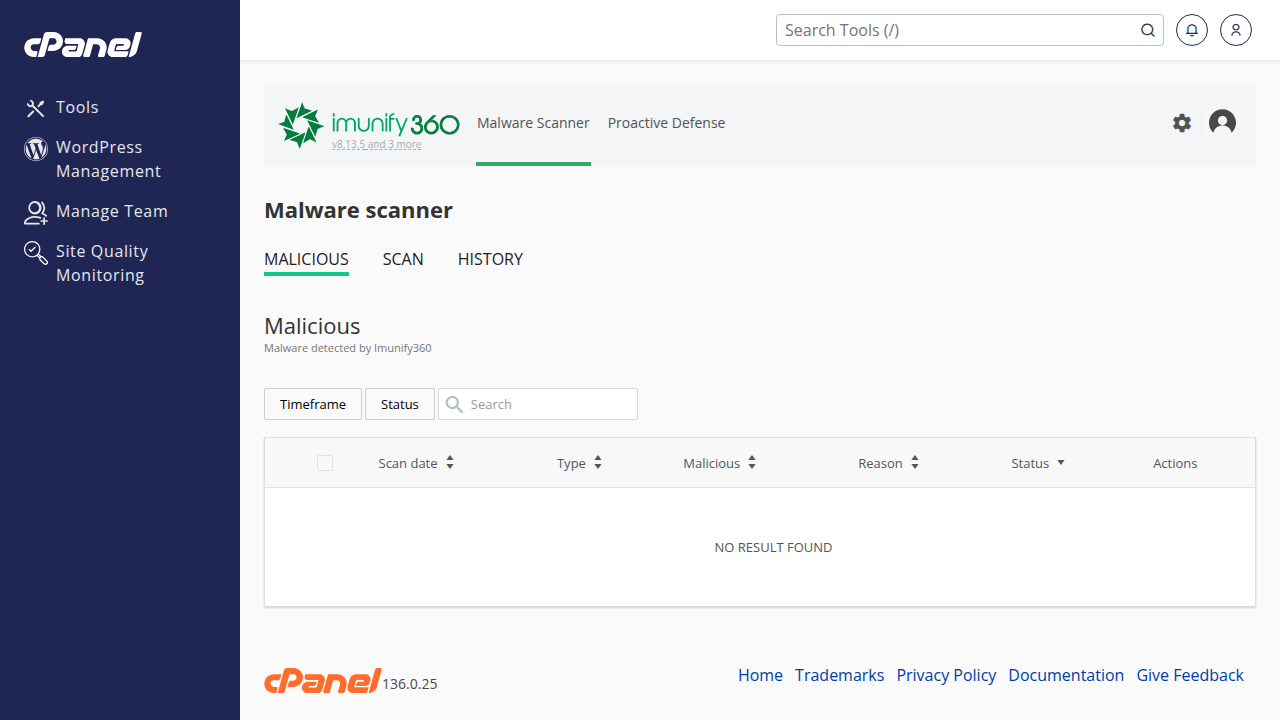Click the version number 136.0.25
The height and width of the screenshot is (720, 1280).
tap(410, 684)
